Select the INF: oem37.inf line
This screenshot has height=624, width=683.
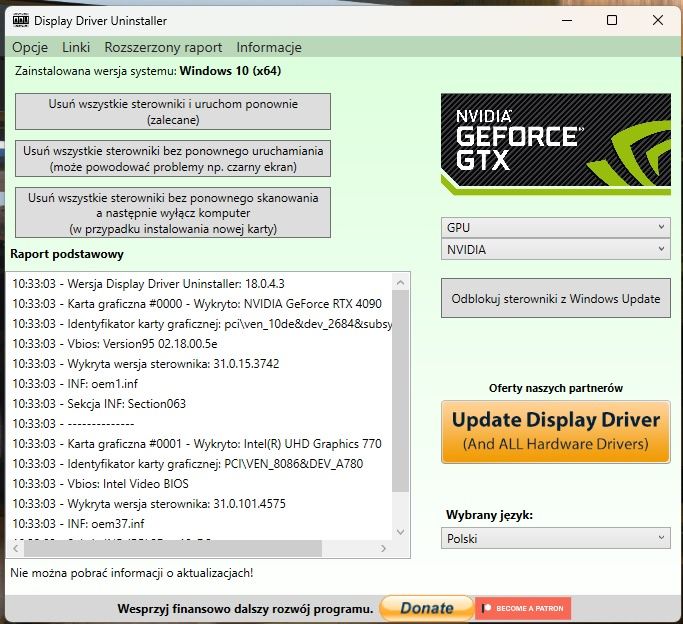78,524
